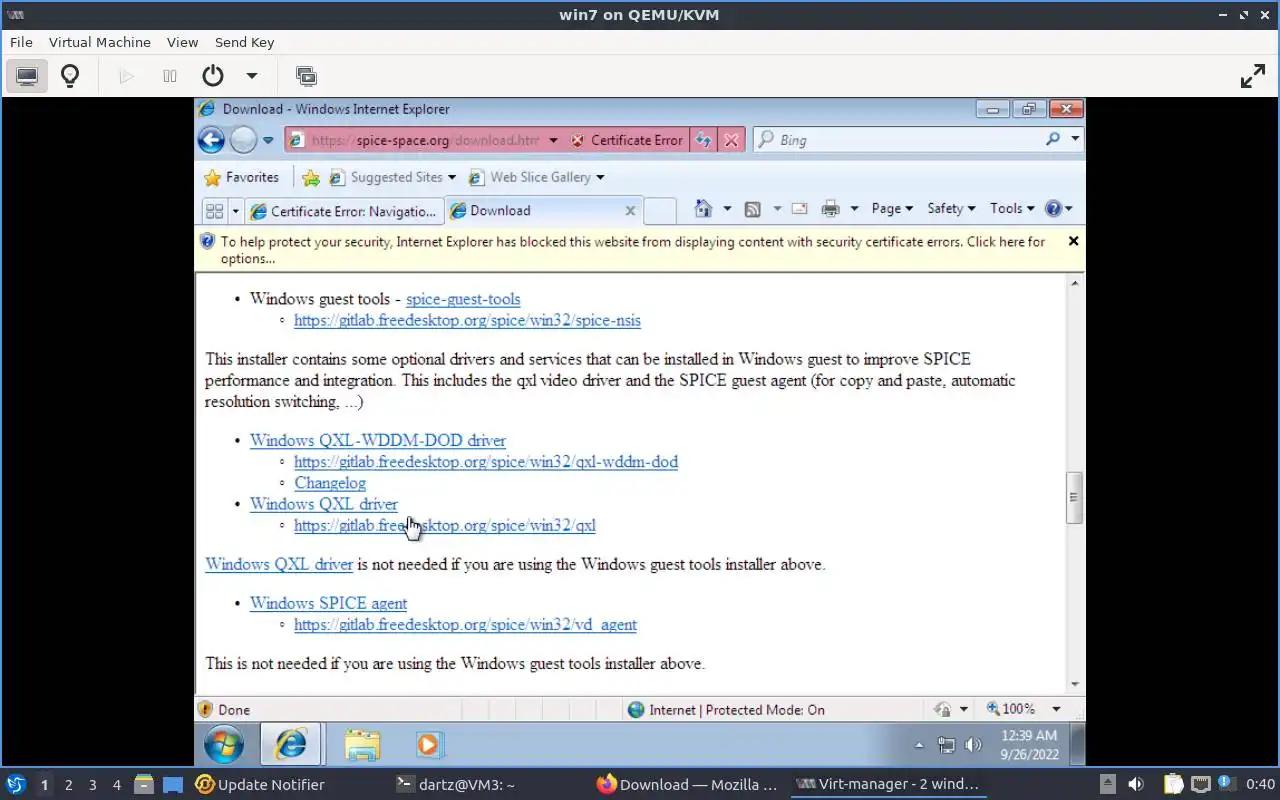Go back in Internet Explorer
Image resolution: width=1280 pixels, height=800 pixels.
(211, 140)
